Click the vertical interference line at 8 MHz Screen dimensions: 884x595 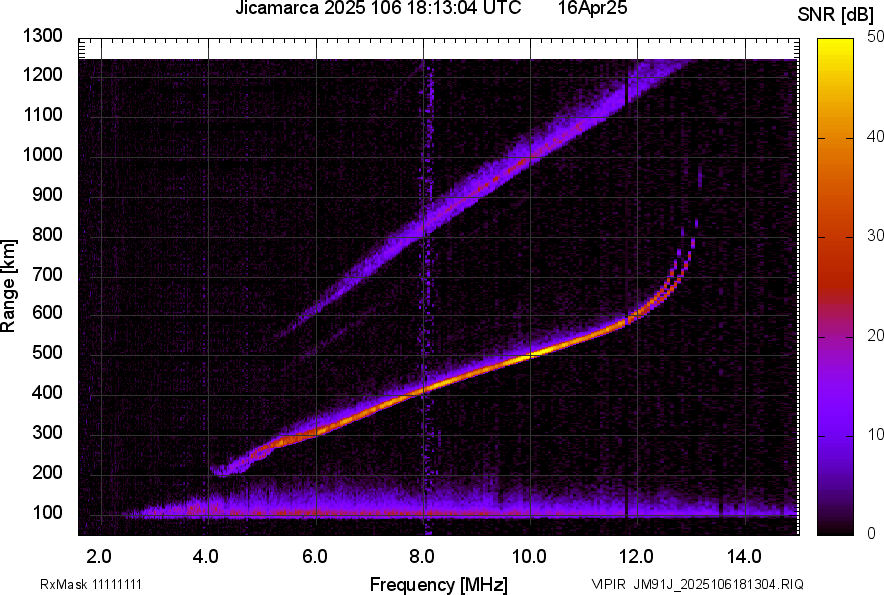428,296
